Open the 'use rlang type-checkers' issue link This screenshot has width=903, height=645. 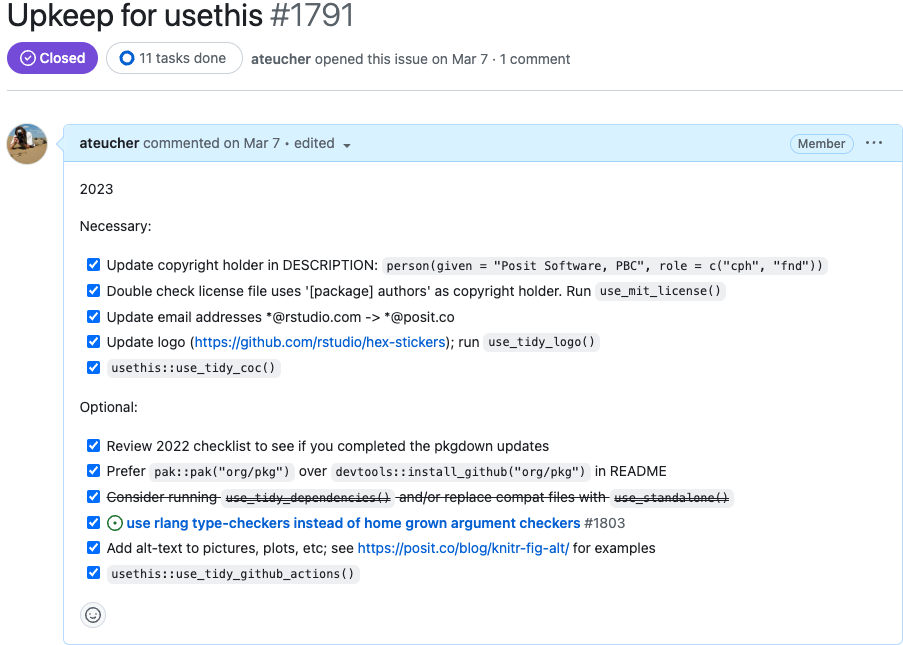tap(352, 522)
